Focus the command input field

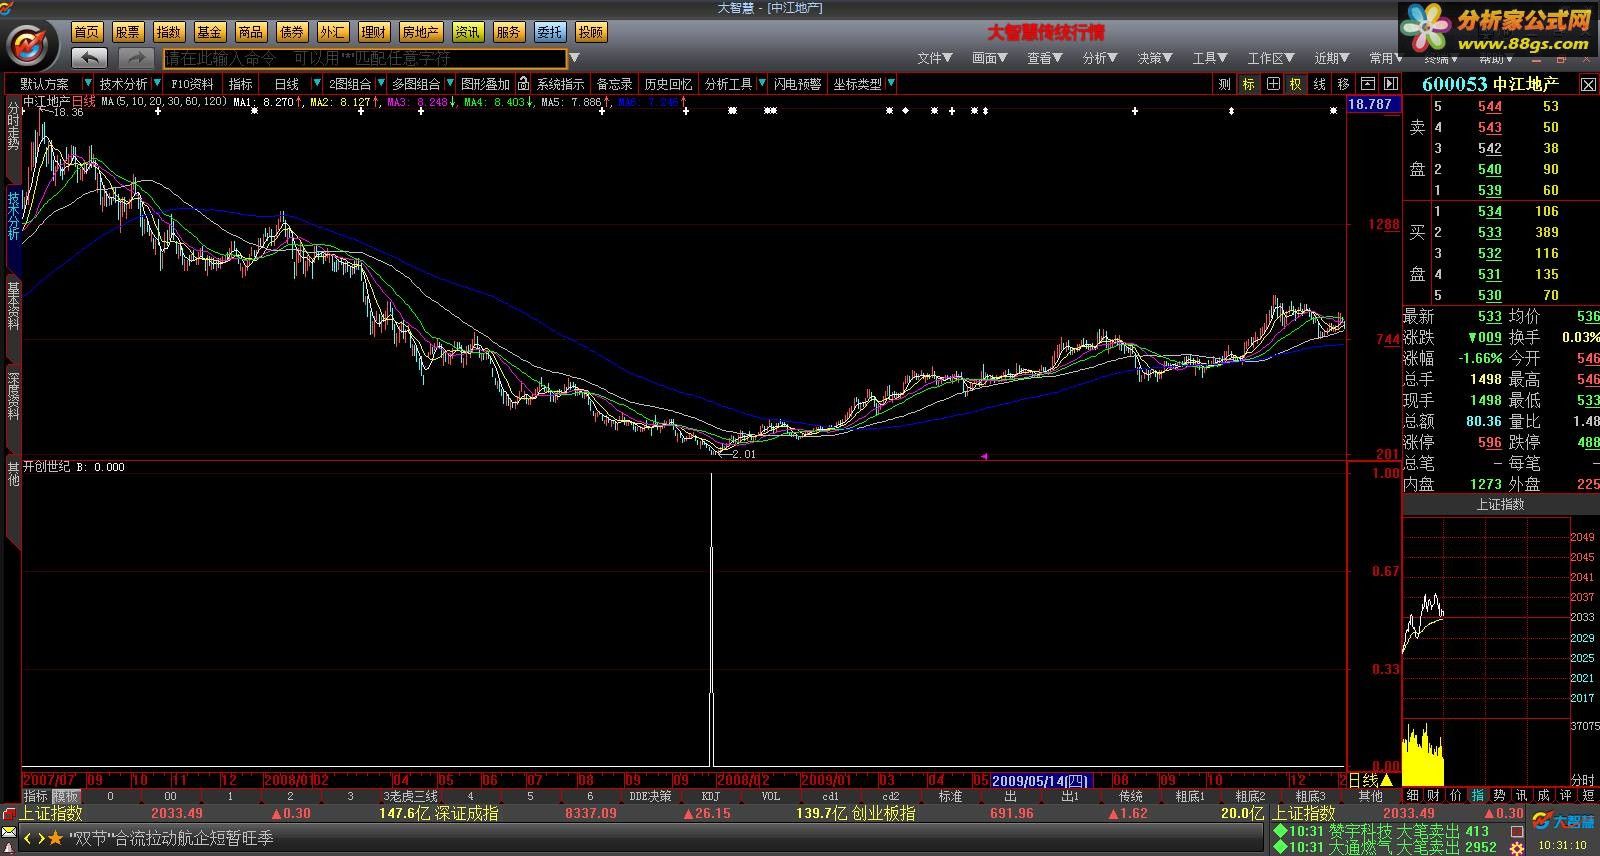[364, 59]
